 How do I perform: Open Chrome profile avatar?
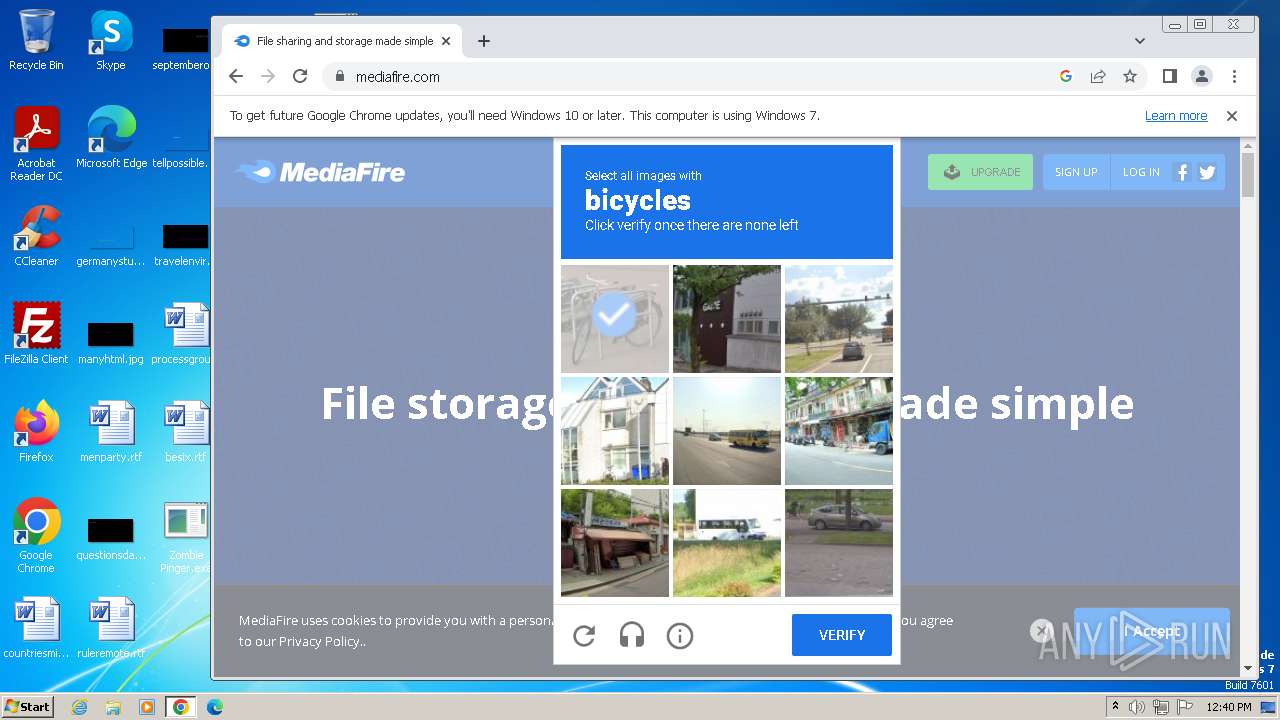tap(1202, 76)
